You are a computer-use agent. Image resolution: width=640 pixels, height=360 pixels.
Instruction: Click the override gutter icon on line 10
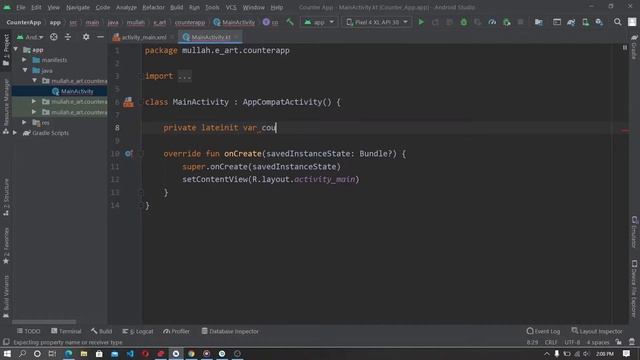128,153
